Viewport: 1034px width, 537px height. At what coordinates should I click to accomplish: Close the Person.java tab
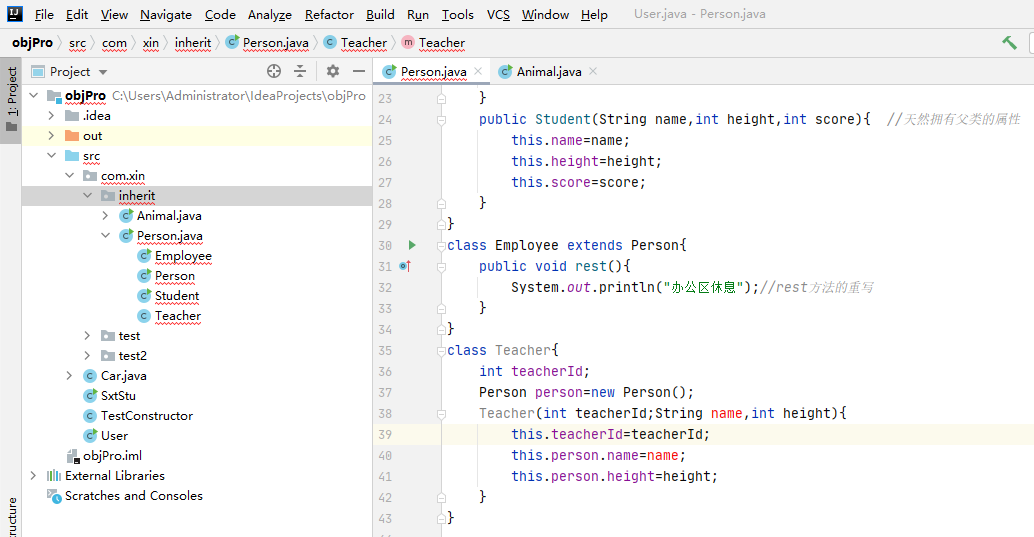[478, 71]
